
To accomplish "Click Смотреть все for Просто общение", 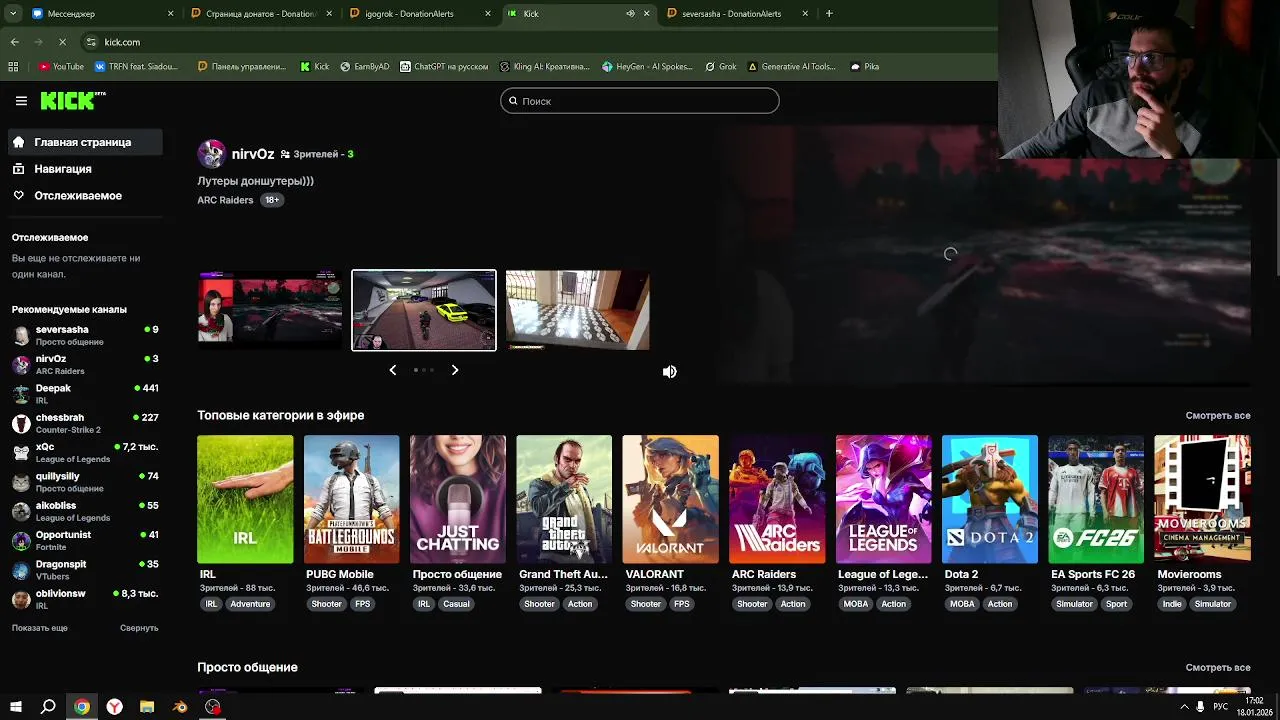I will click(1218, 668).
